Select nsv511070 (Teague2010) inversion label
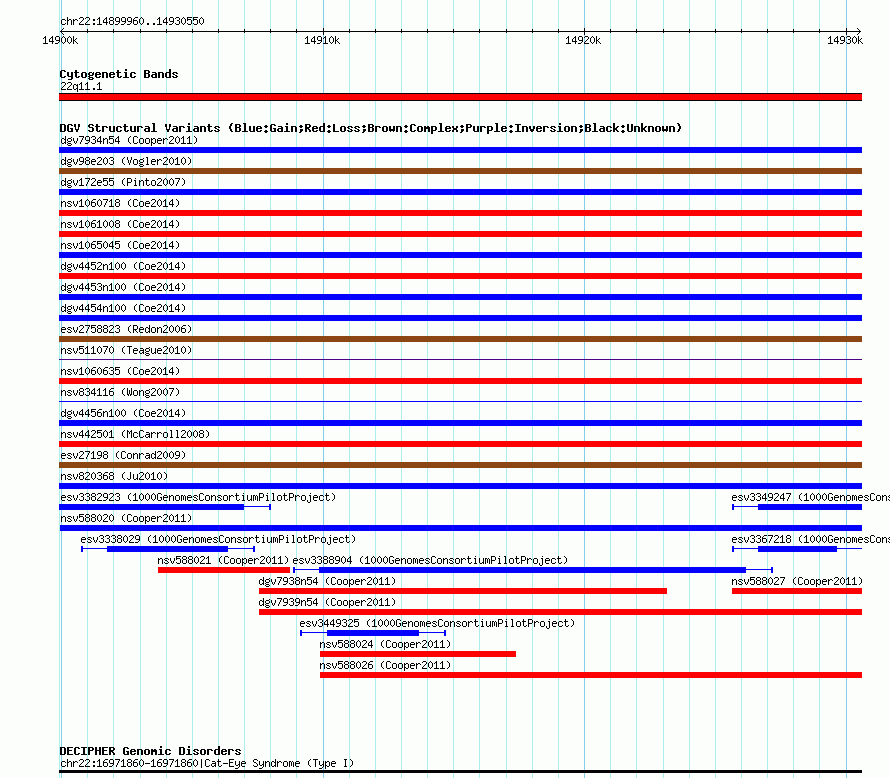 coord(126,351)
